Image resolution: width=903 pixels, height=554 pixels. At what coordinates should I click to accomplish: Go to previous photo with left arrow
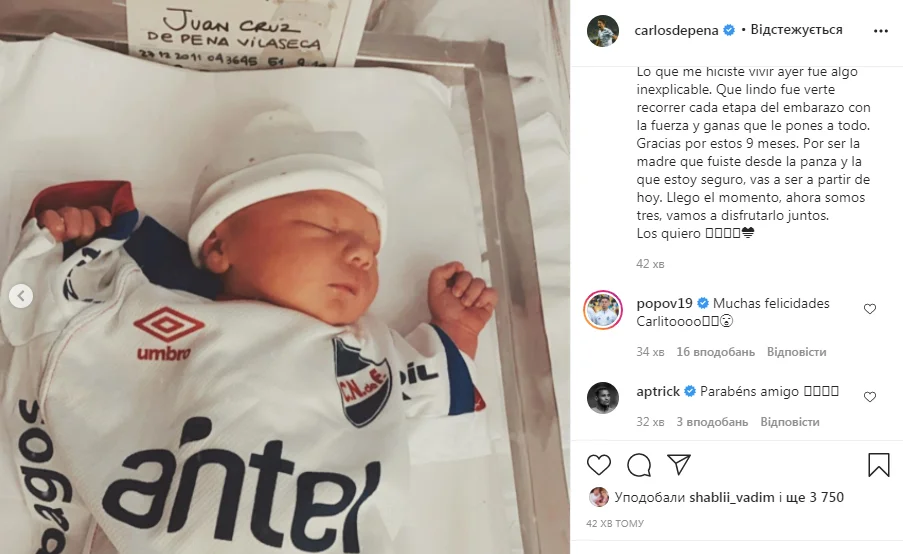(21, 296)
